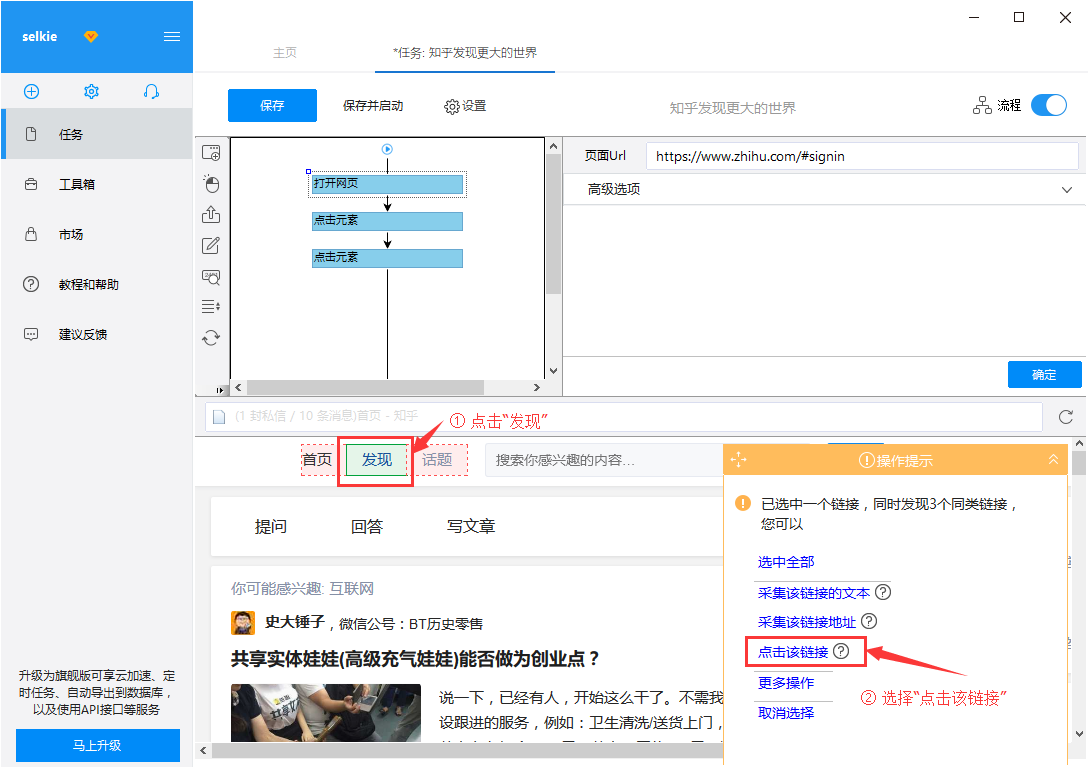
Task: Select the second 点击元素 workflow step
Action: 388,258
